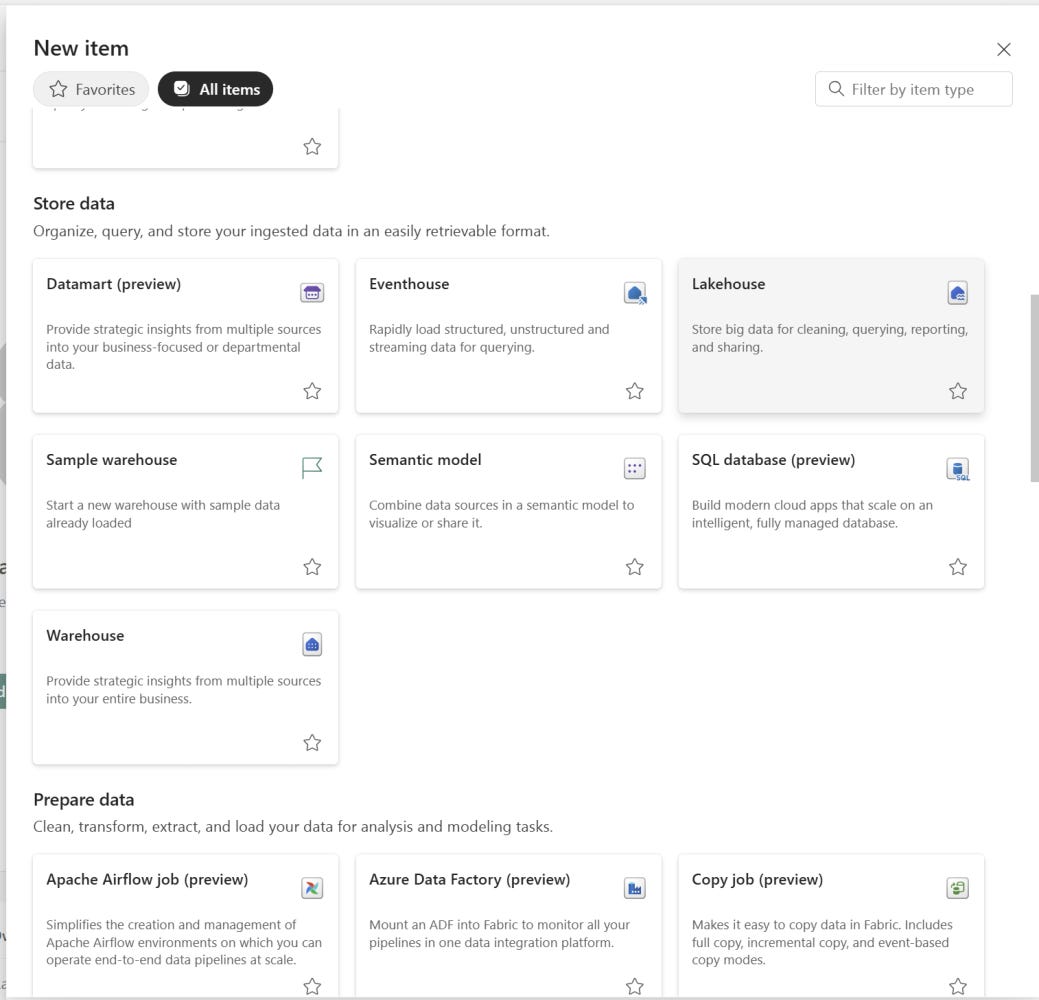Click the New item dialog title
This screenshot has height=1000, width=1039.
[x=81, y=48]
